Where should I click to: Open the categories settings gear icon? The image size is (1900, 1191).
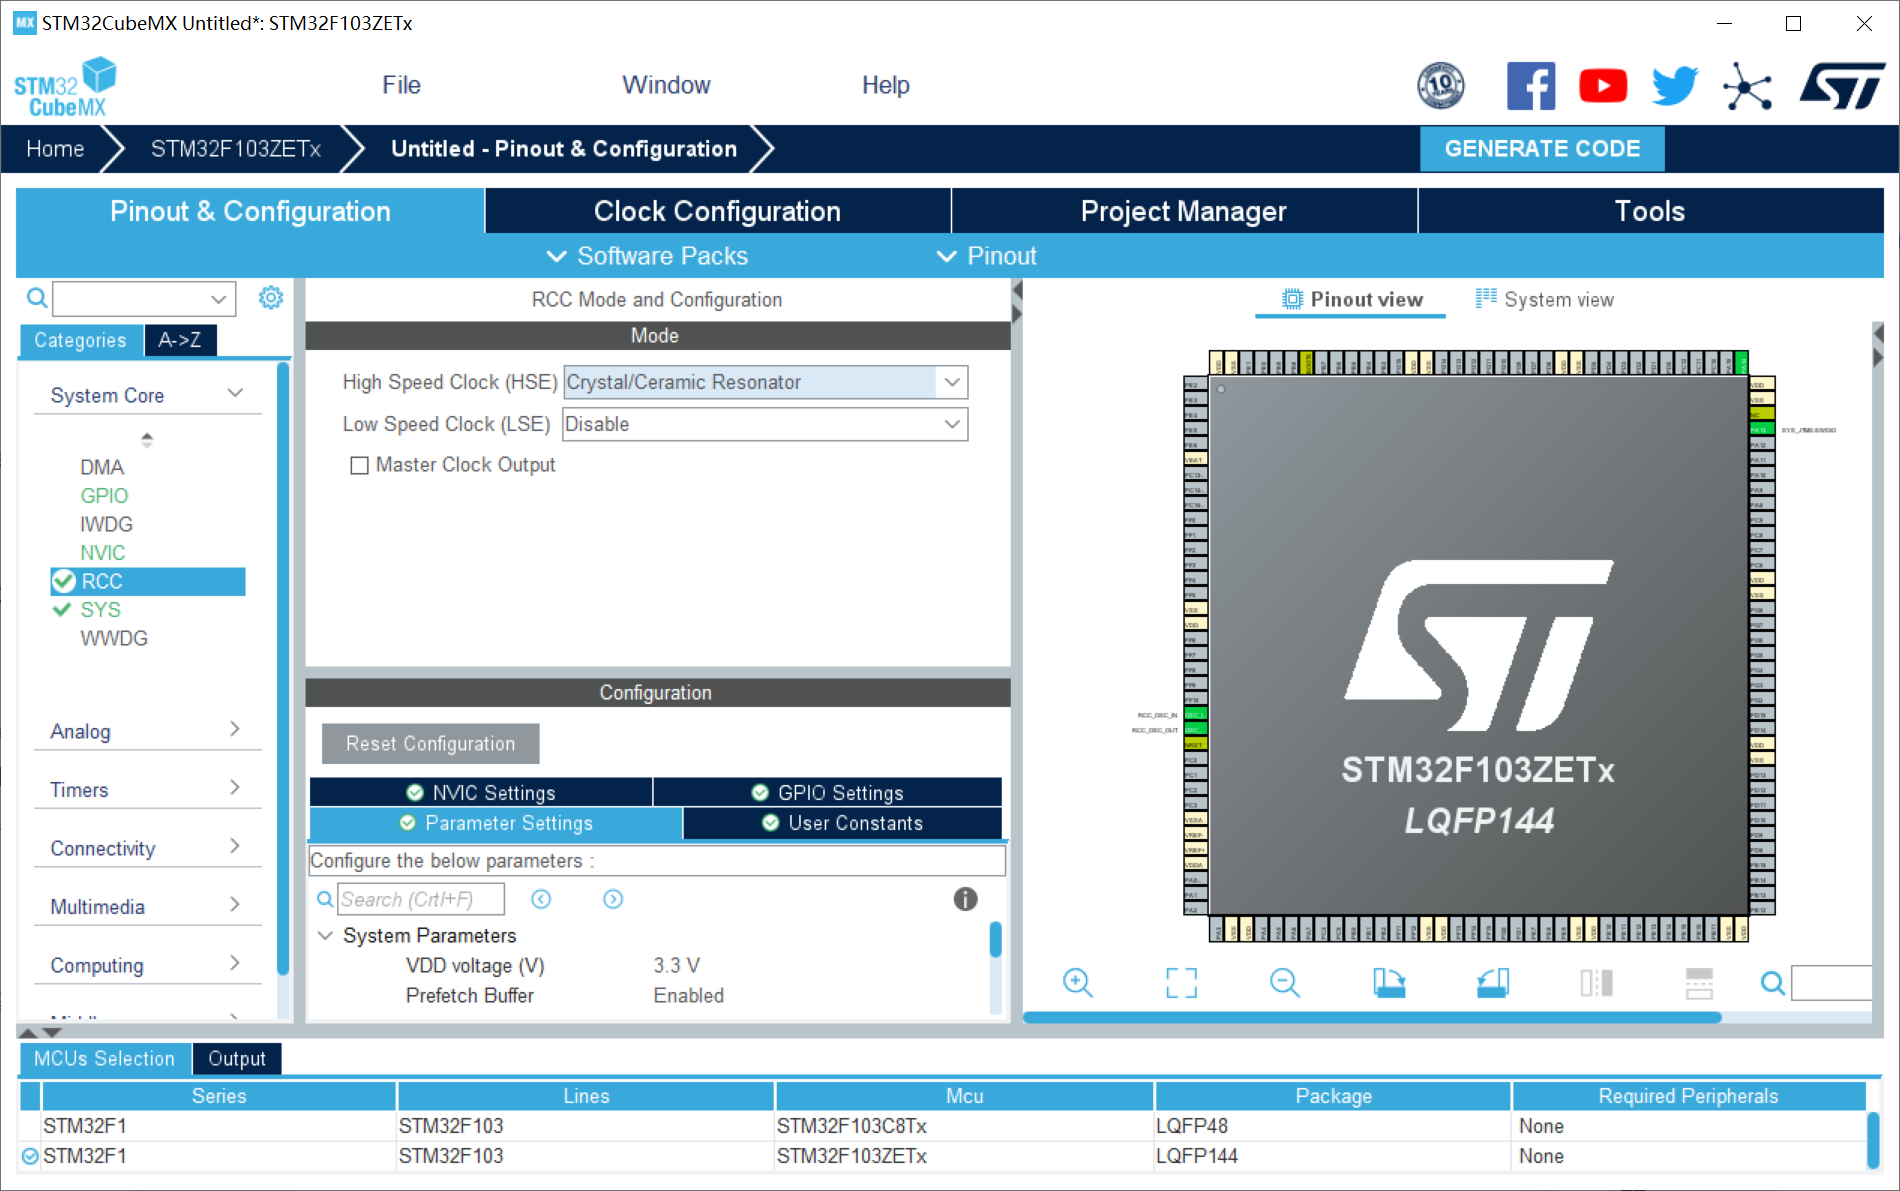coord(271,298)
